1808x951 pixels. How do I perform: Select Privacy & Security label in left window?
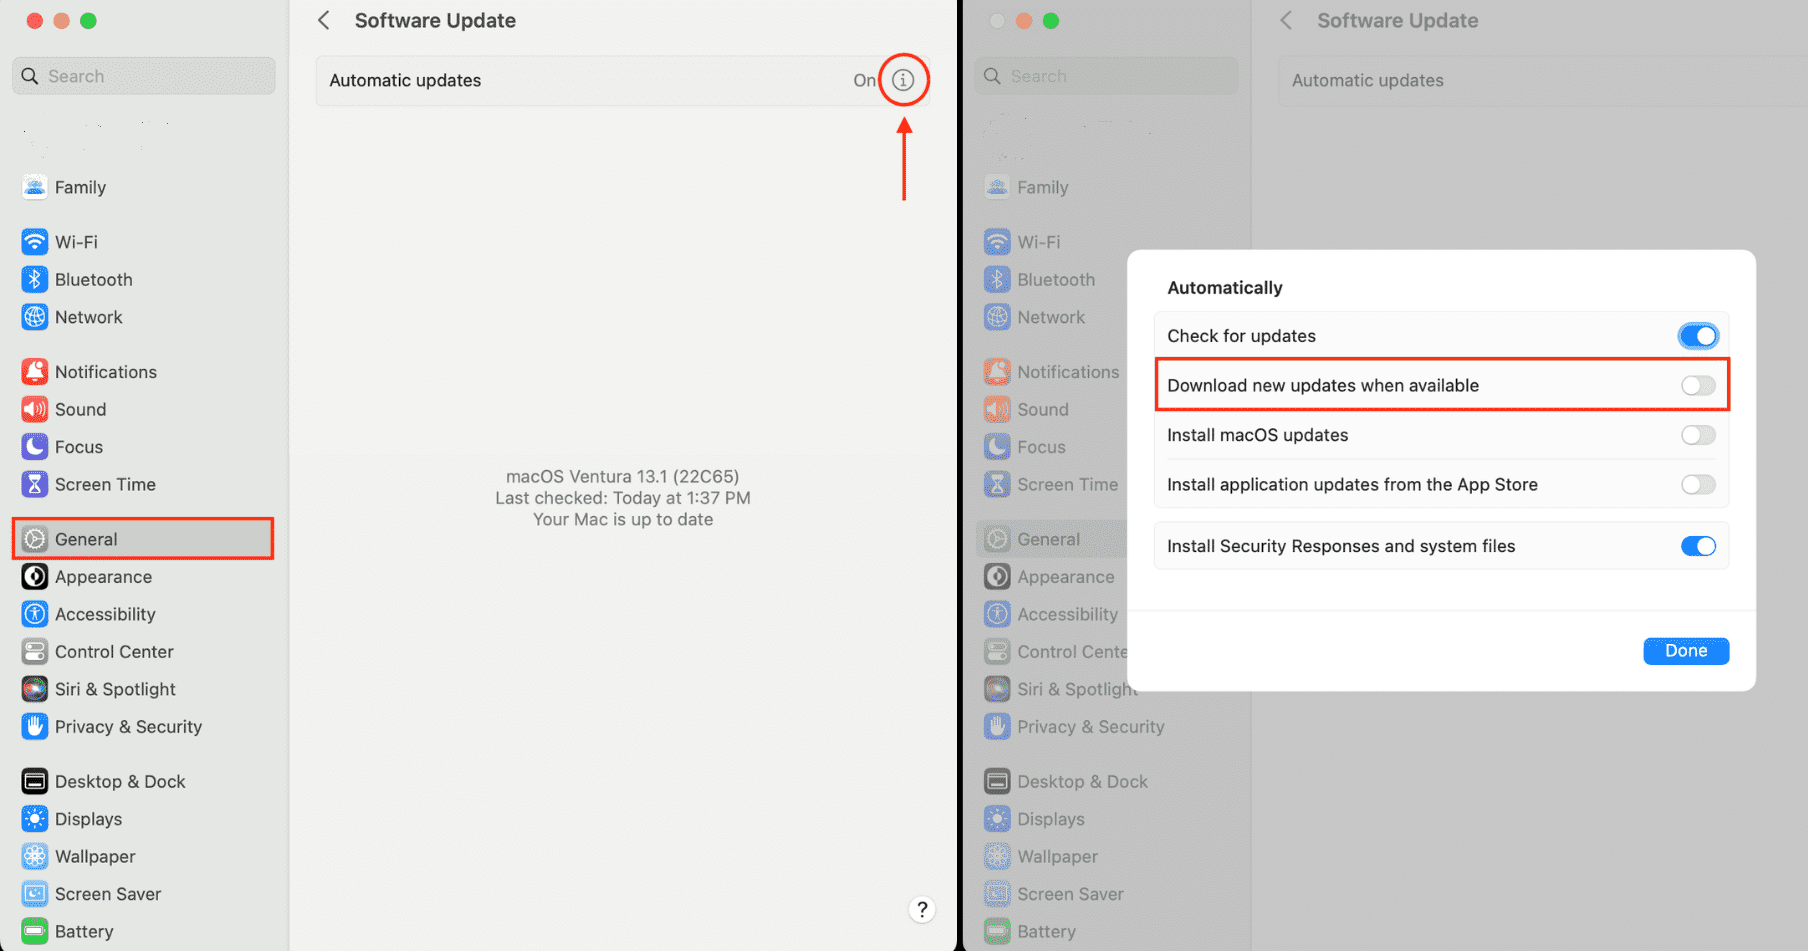point(128,727)
